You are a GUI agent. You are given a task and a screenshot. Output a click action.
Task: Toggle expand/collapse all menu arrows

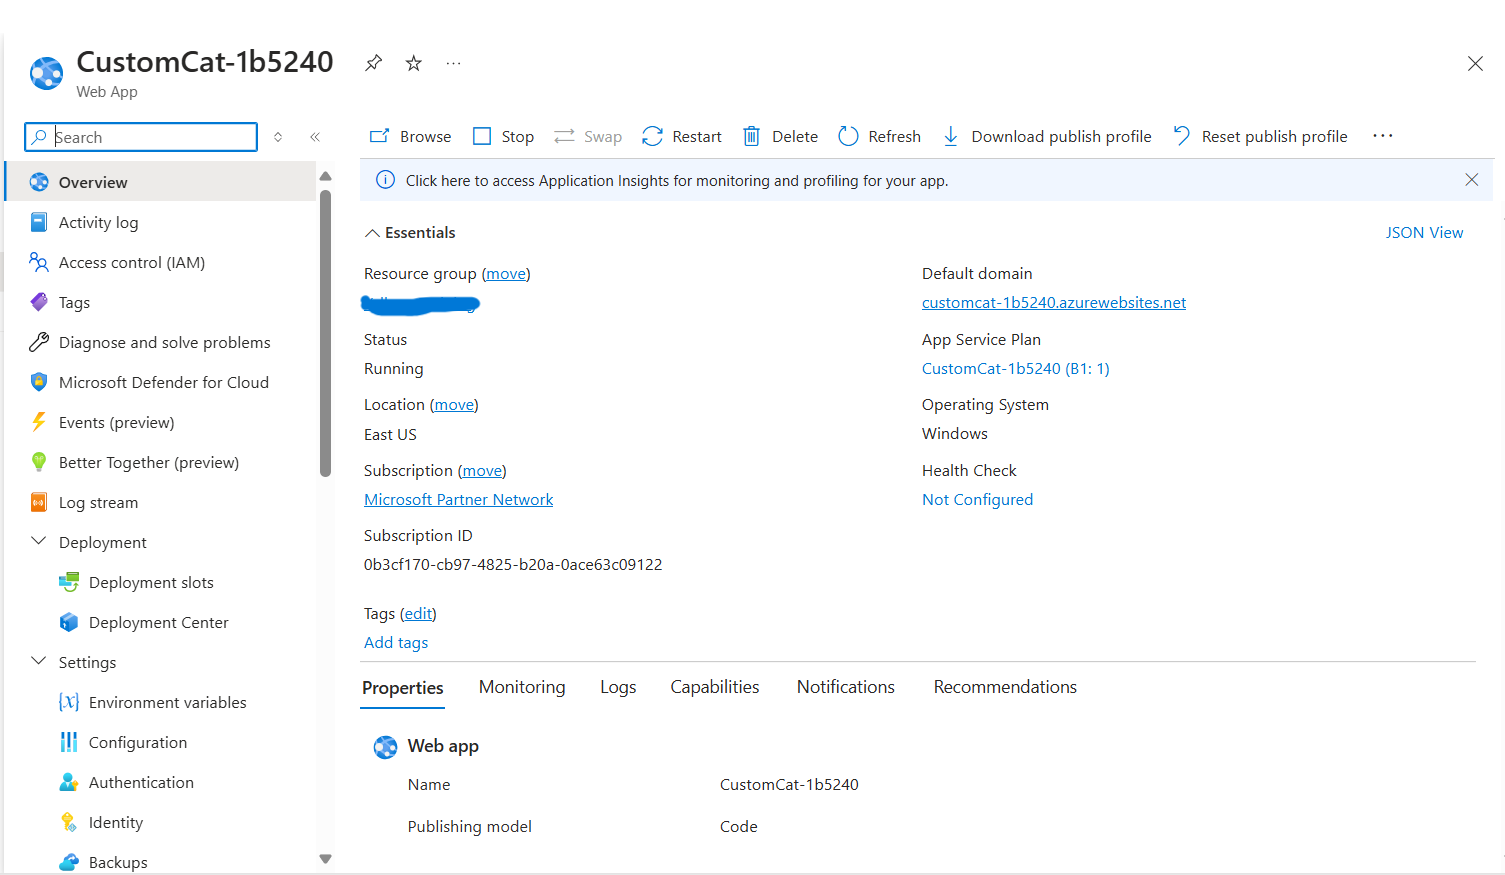[x=278, y=137]
